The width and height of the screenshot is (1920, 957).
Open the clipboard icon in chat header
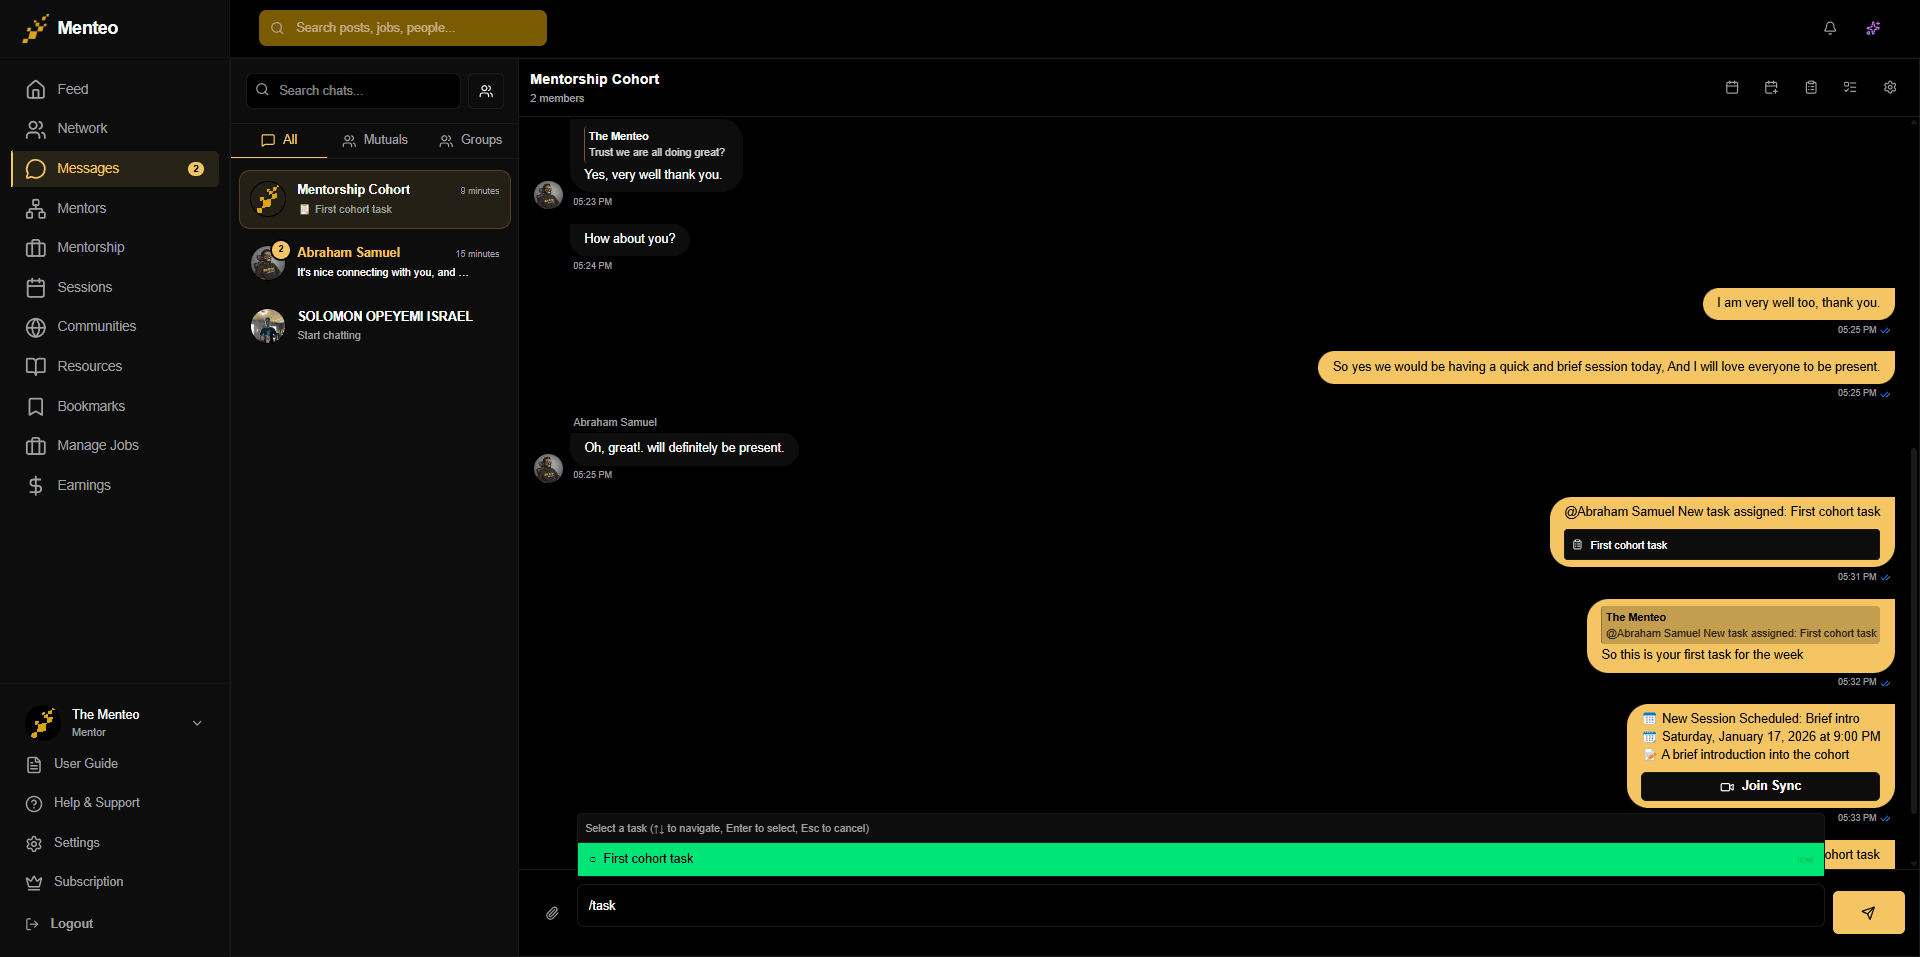tap(1810, 88)
